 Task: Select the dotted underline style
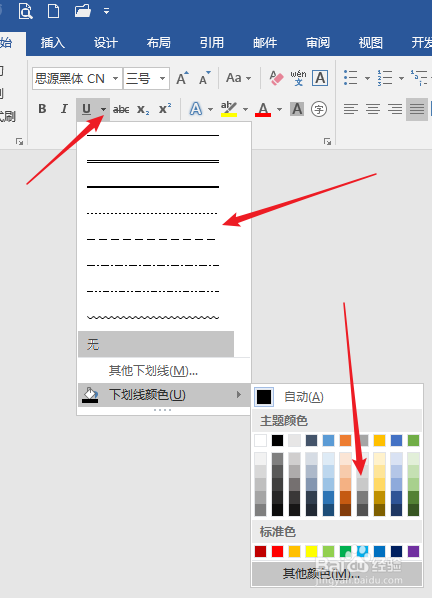(153, 213)
